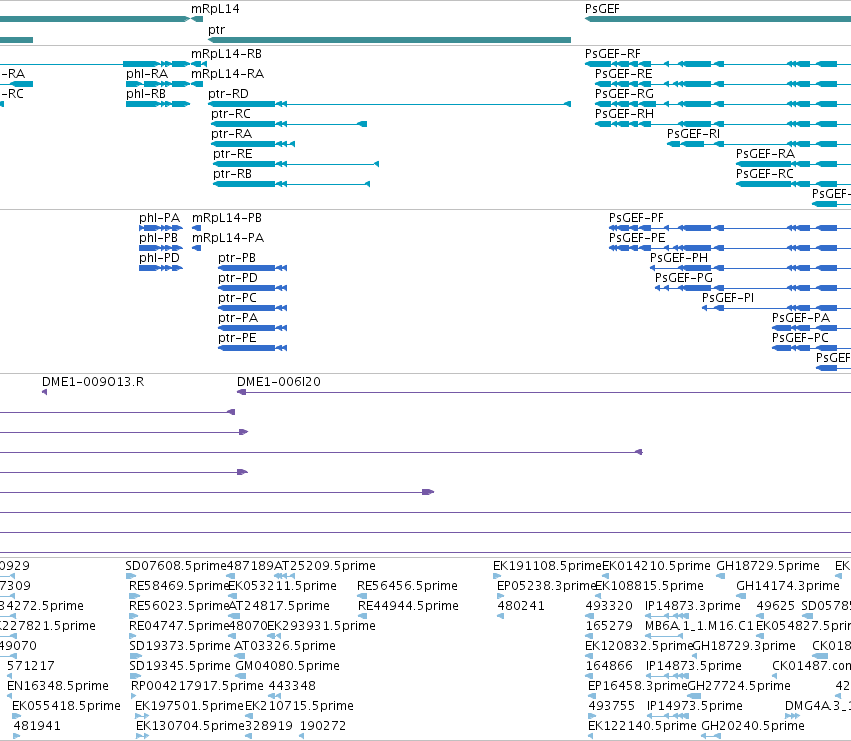Select the PsGEF gene label
Screen dimensions: 851x741
click(602, 9)
